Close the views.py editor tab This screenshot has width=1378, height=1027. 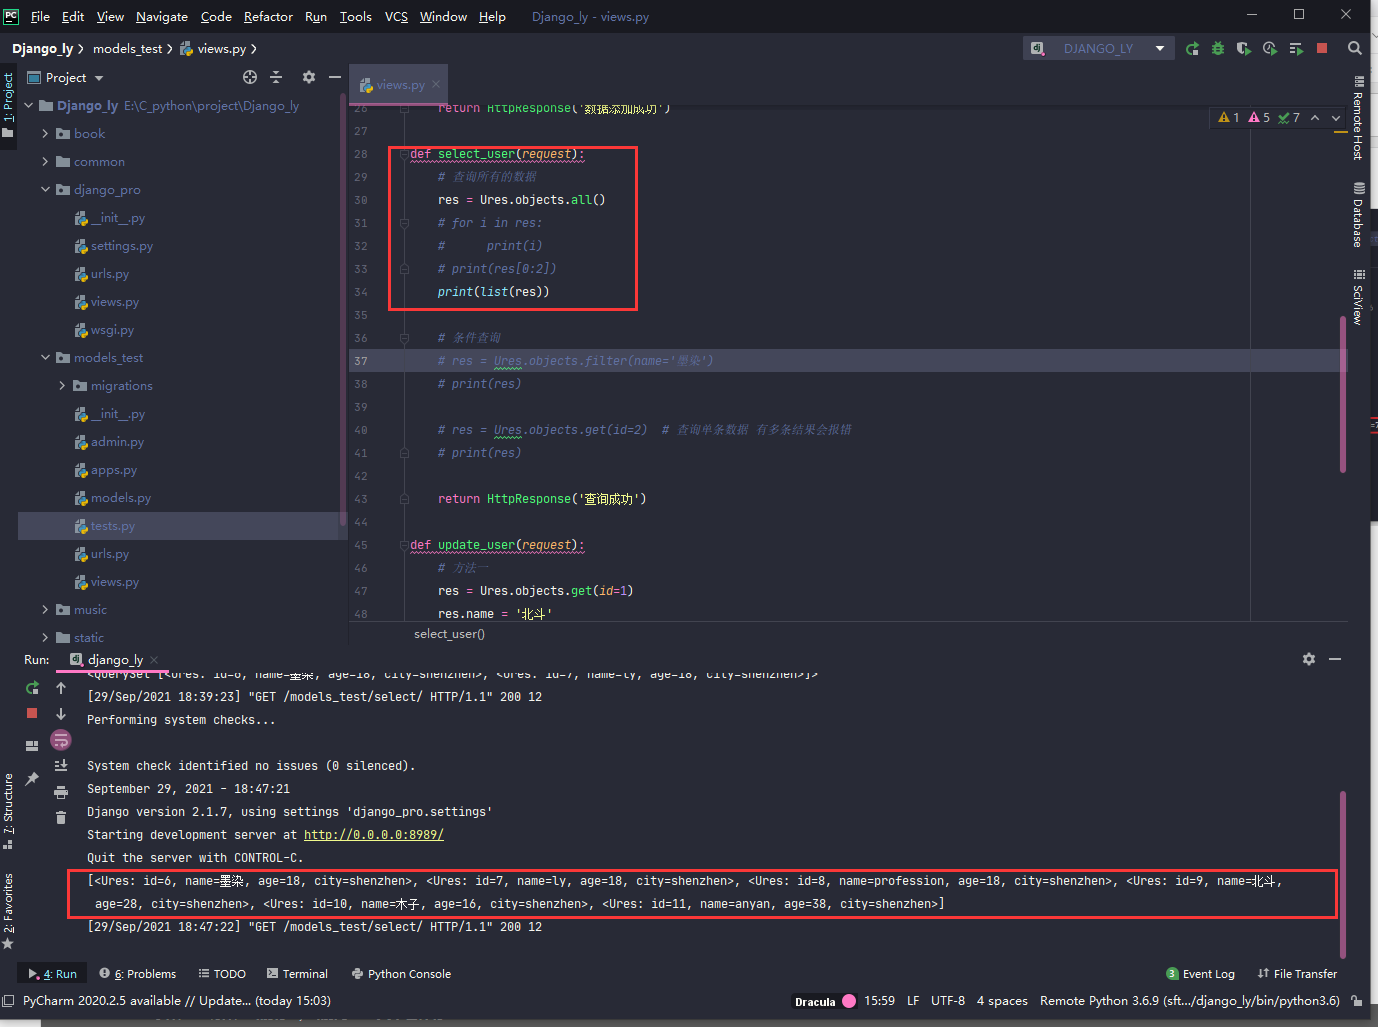436,84
